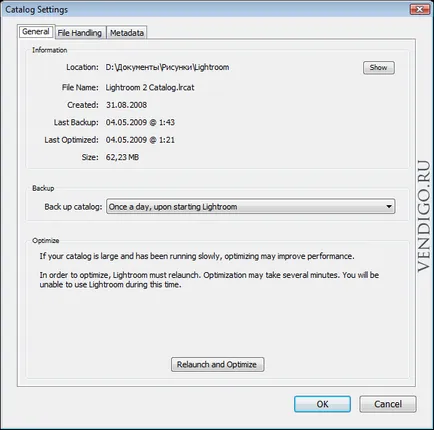Click Relaunch and Optimize

[x=217, y=364]
